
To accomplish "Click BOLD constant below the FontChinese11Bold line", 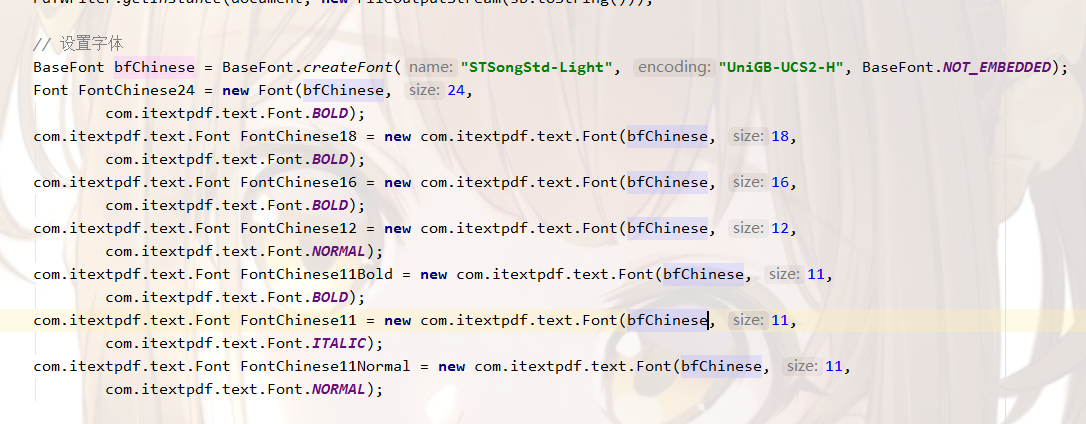I will [330, 297].
